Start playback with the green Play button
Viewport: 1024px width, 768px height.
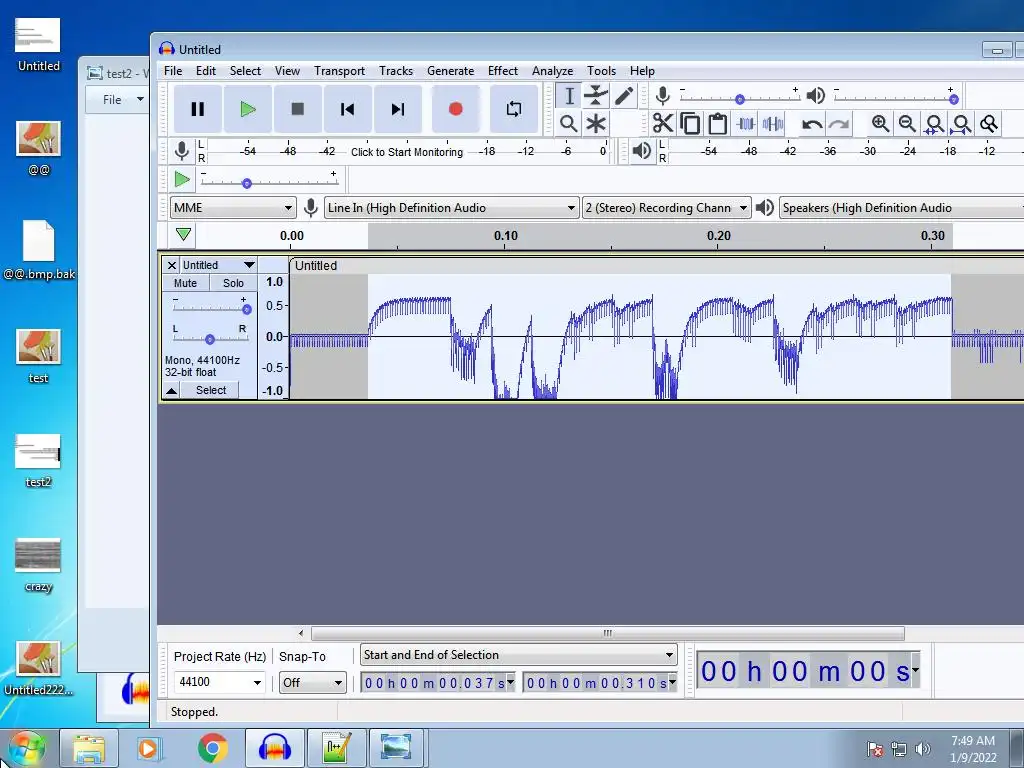tap(248, 109)
